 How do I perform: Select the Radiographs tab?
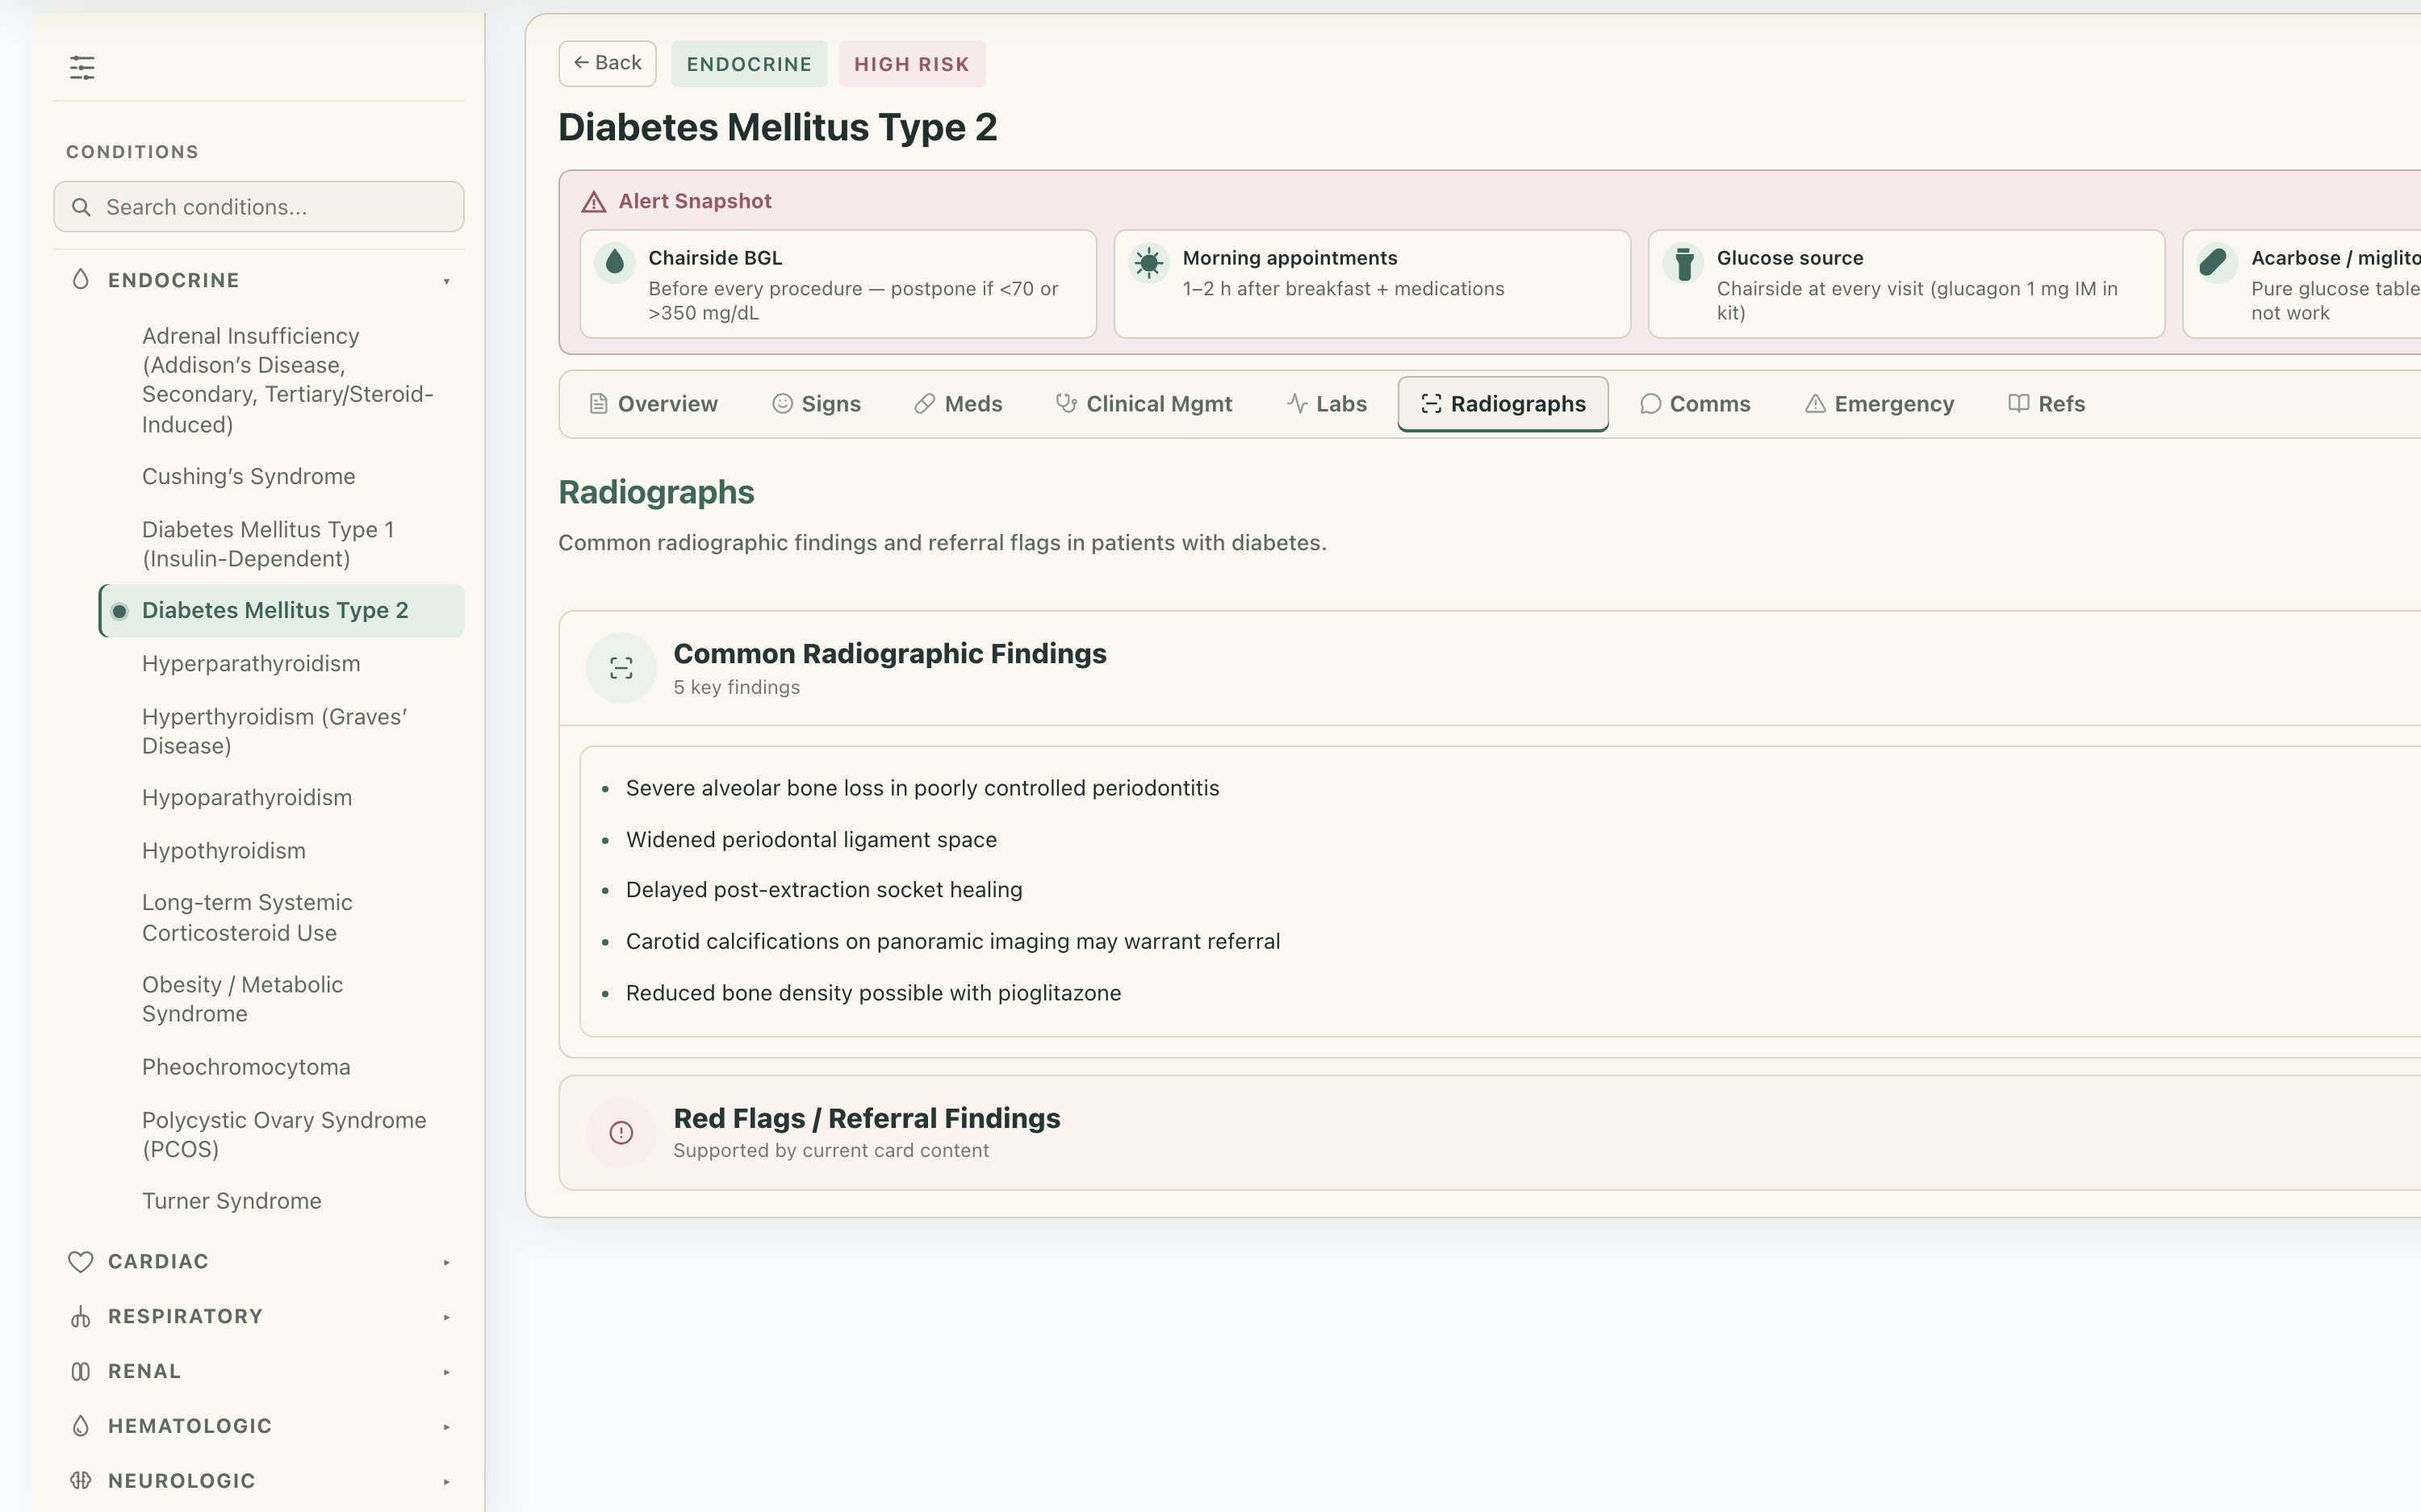tap(1503, 404)
